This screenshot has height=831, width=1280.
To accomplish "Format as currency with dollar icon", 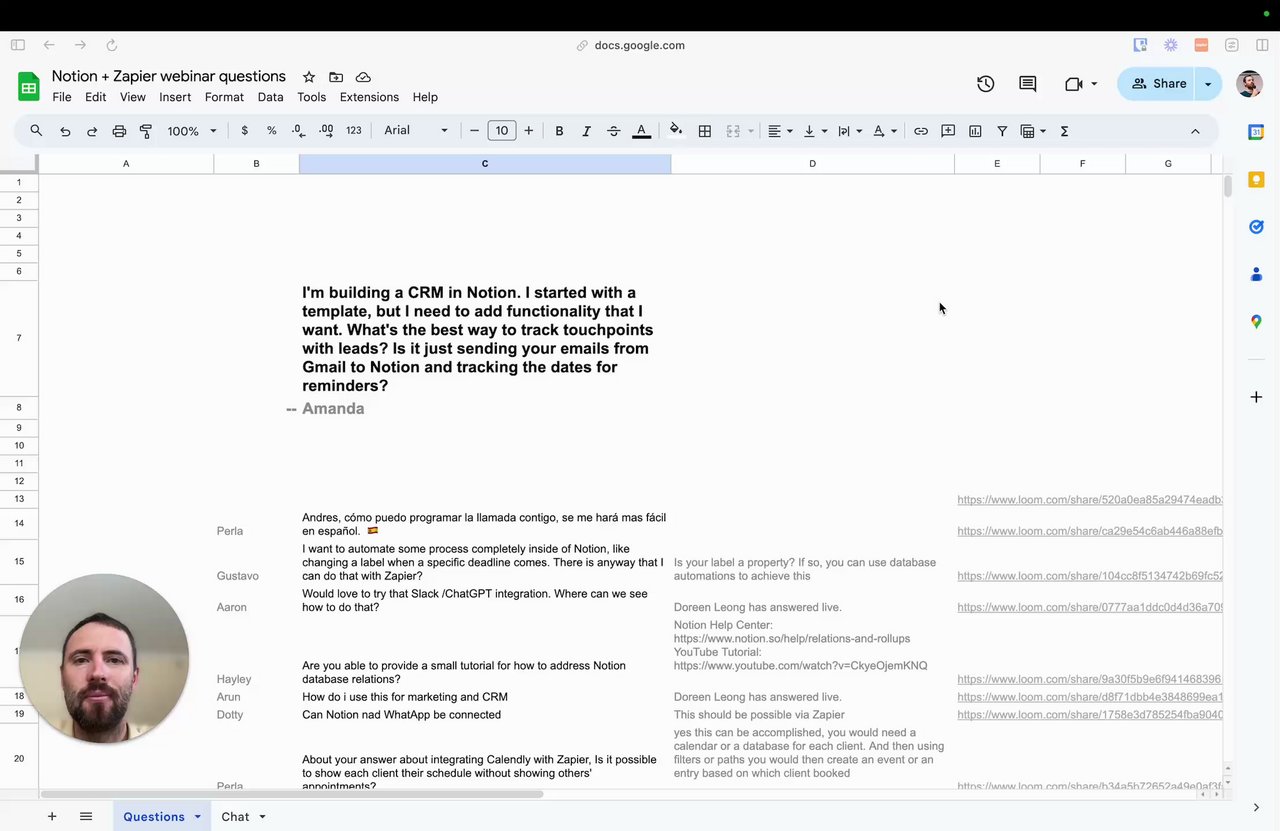I will [244, 131].
